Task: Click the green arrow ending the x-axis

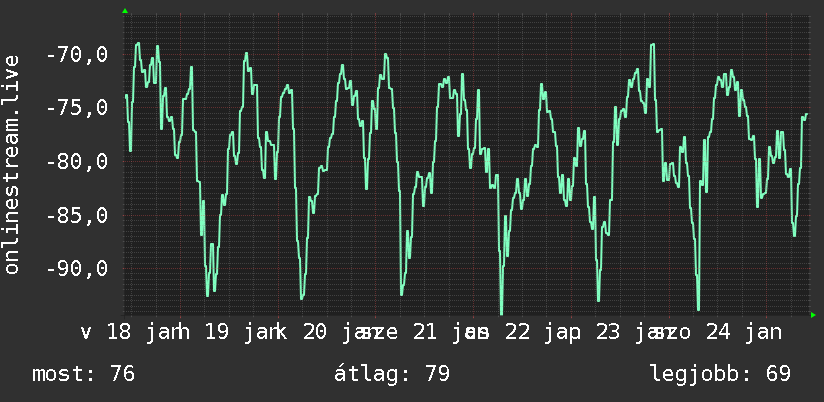Action: coord(813,315)
